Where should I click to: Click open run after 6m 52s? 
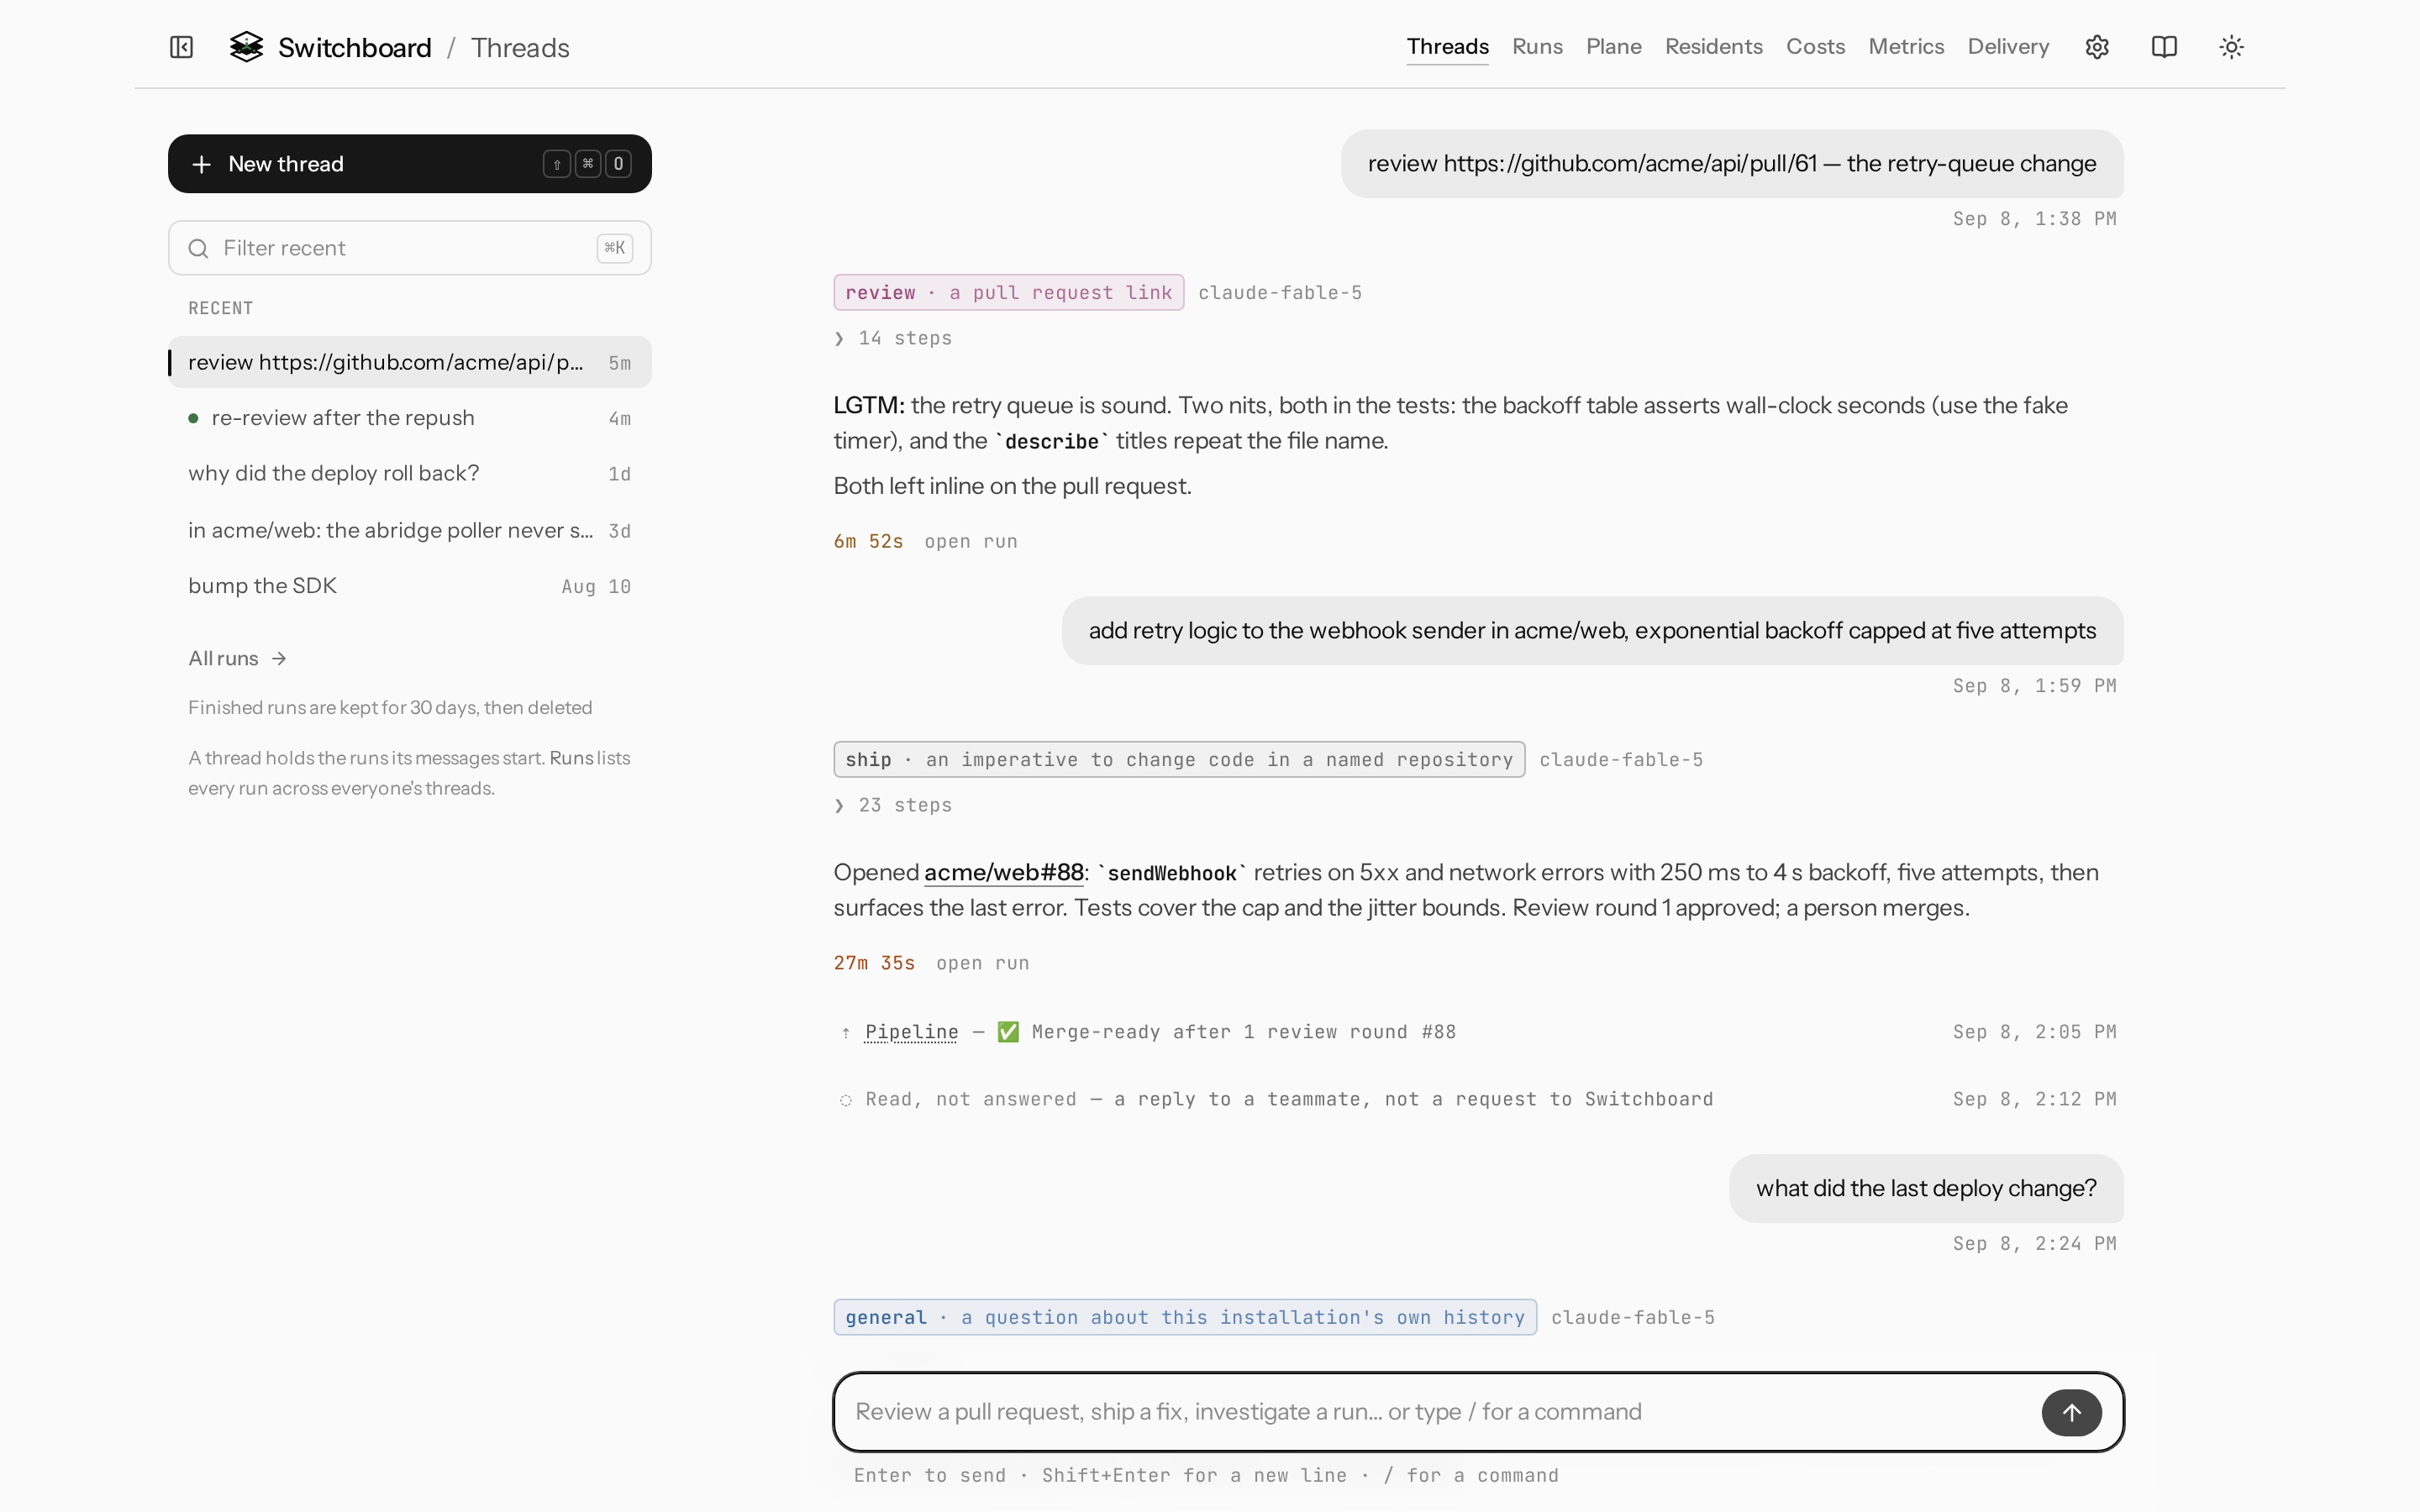pyautogui.click(x=970, y=541)
